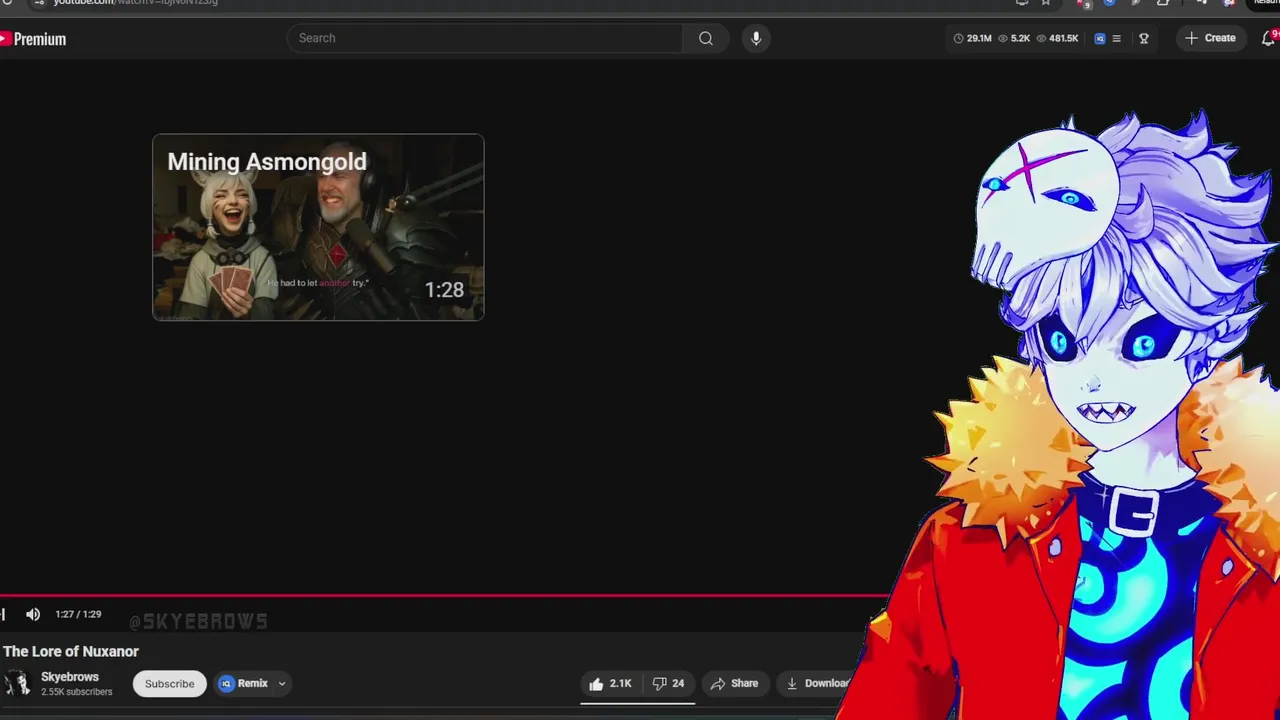Click the 2.55K subscribers text

tap(76, 692)
